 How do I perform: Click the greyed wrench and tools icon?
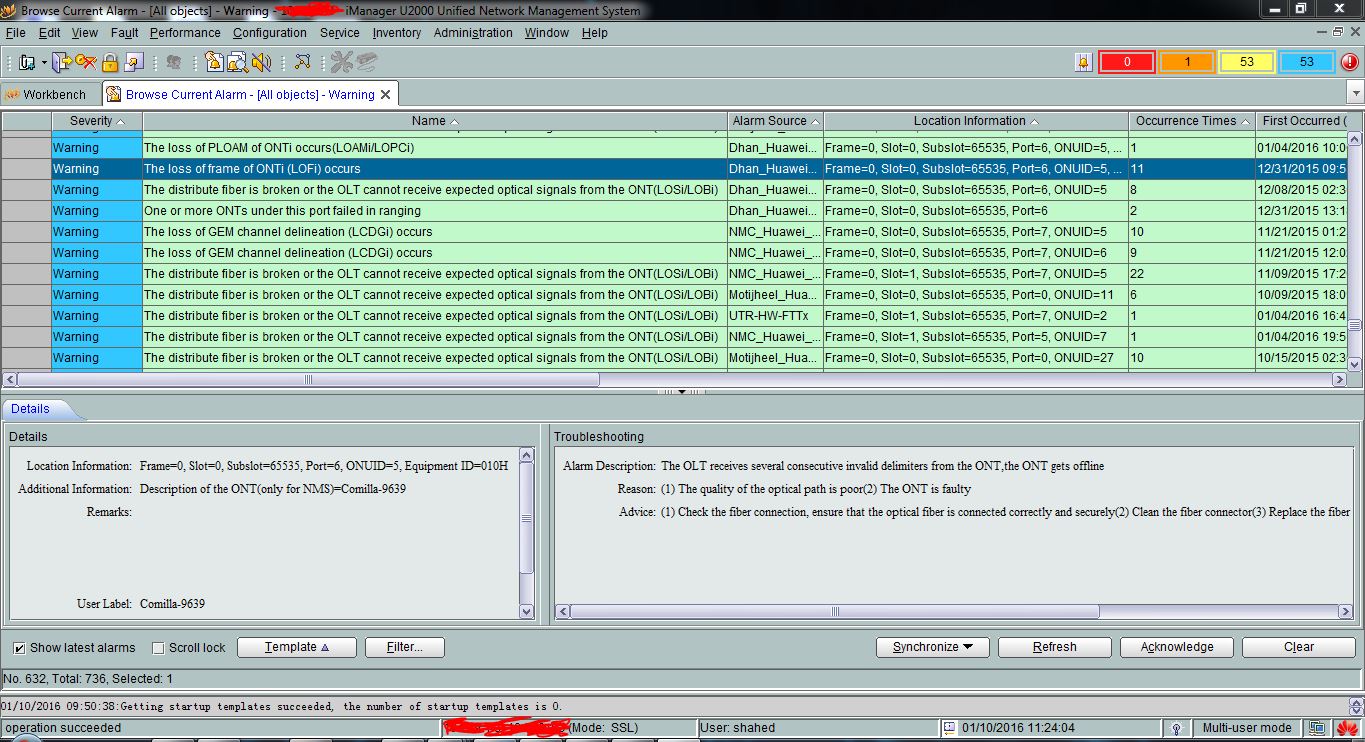pos(342,62)
